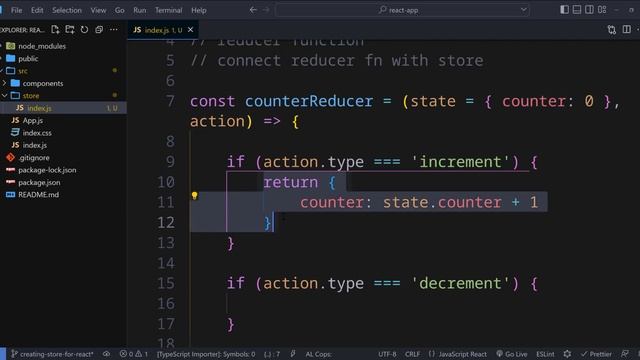640x360 pixels.
Task: Click the Prettier status item
Action: (596, 354)
